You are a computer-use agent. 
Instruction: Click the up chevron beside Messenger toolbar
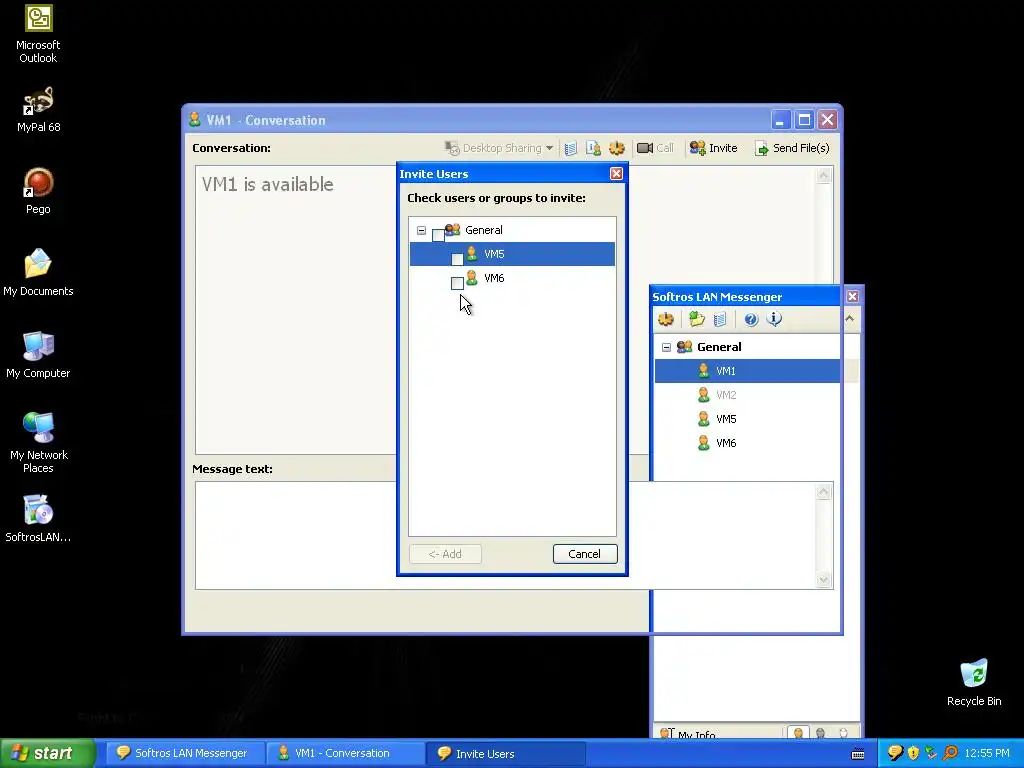point(850,319)
